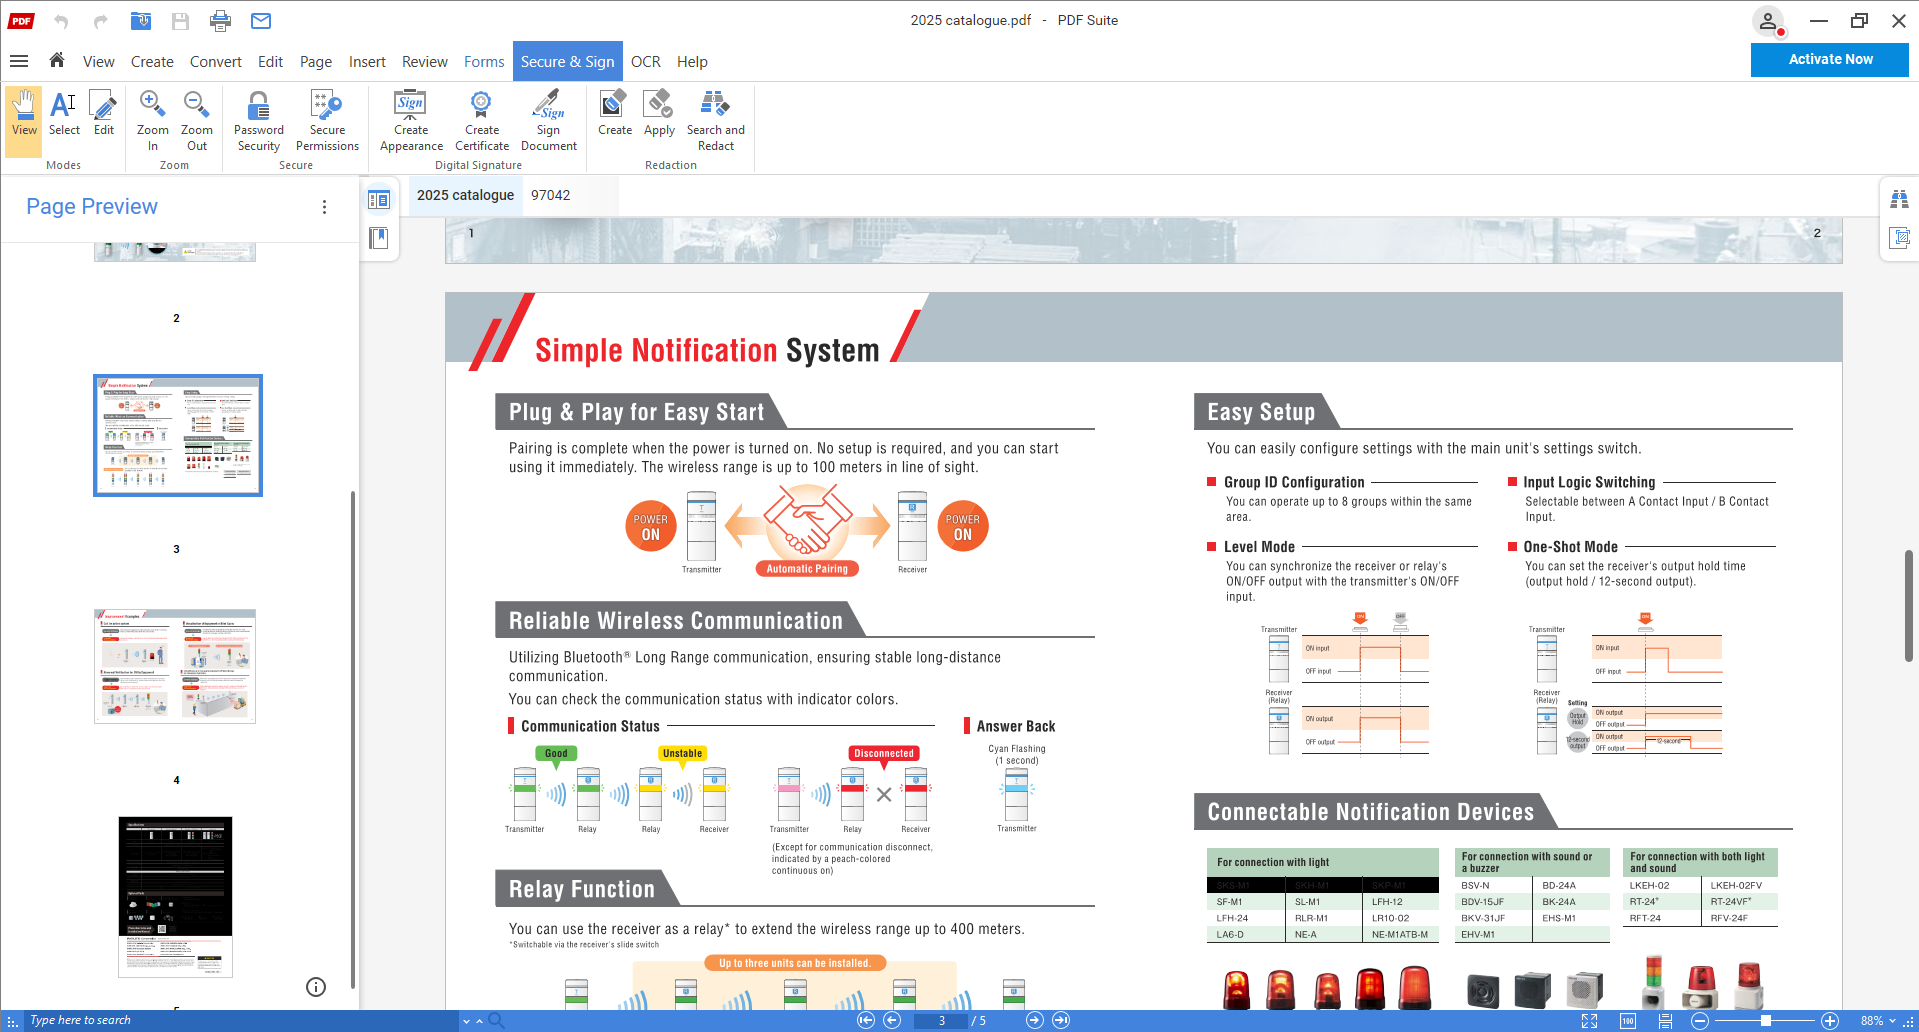This screenshot has height=1032, width=1919.
Task: Click the Activate Now button
Action: tap(1829, 59)
